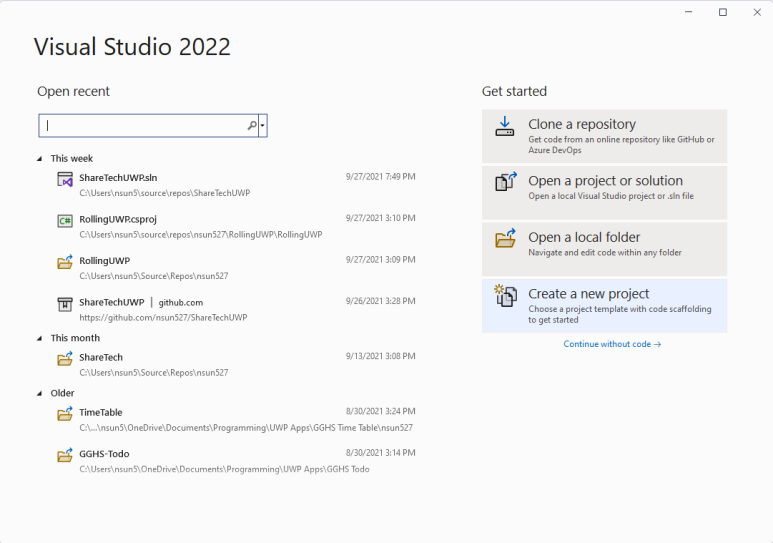This screenshot has width=773, height=543.
Task: Click the Clone a repository download icon
Action: tap(505, 126)
